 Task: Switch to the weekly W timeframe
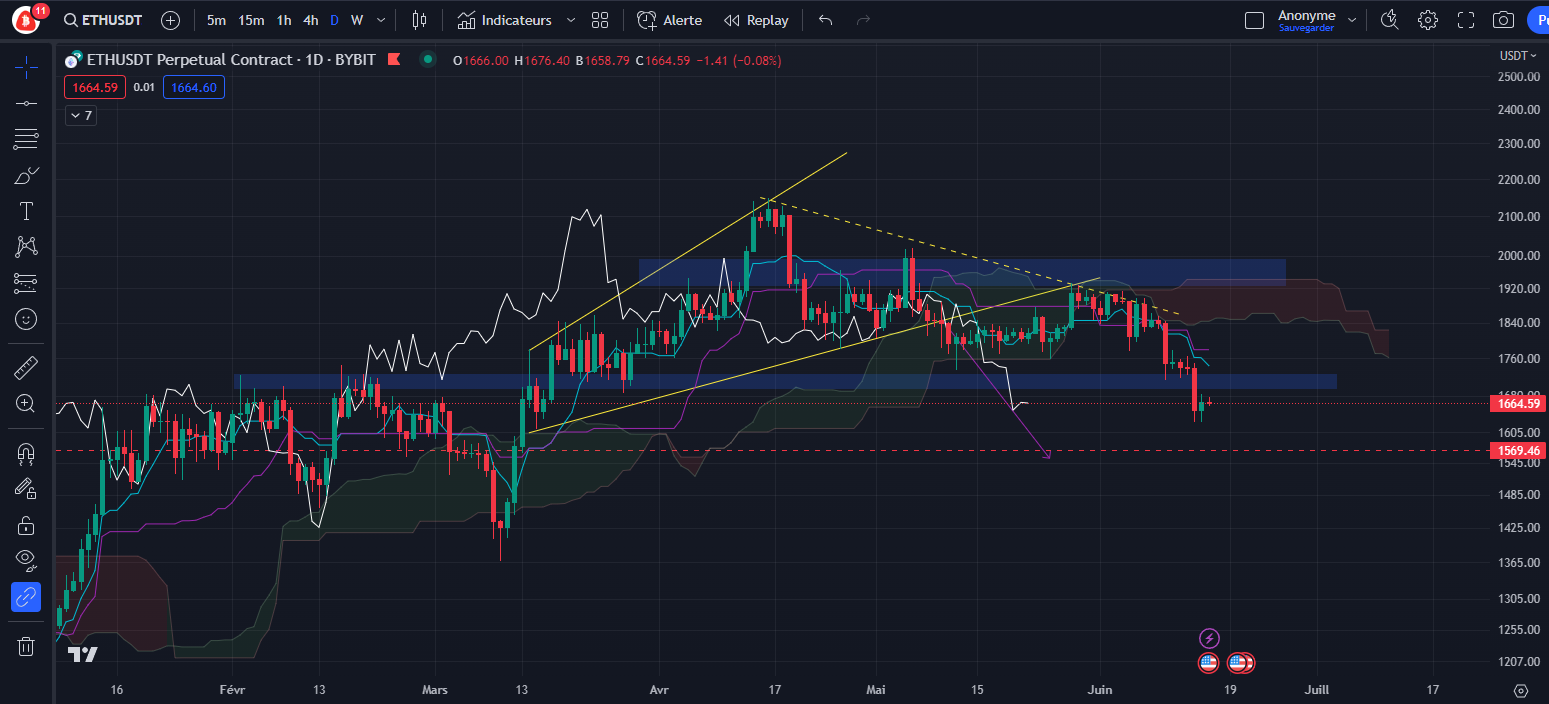(356, 19)
